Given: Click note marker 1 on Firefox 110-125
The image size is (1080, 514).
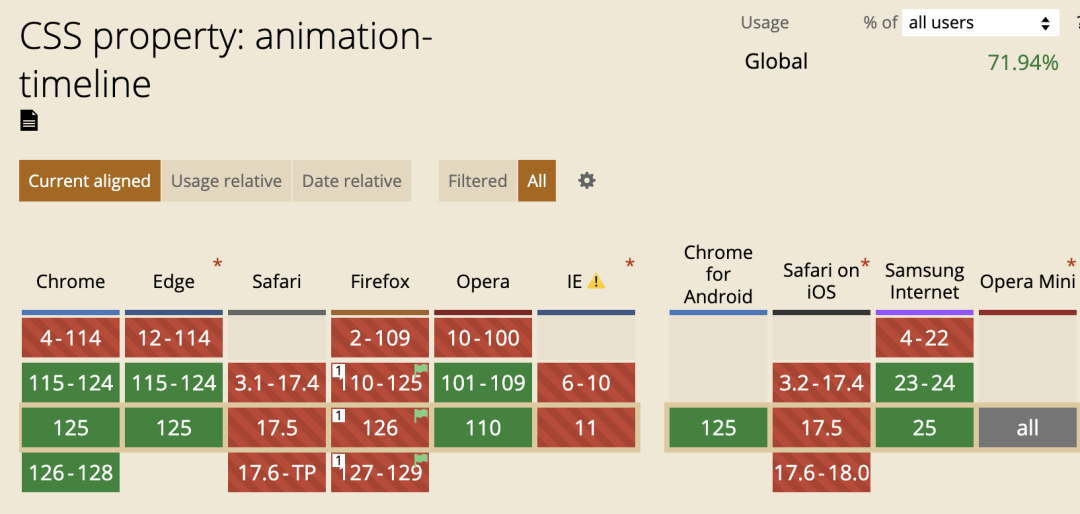Looking at the screenshot, I should coord(338,371).
